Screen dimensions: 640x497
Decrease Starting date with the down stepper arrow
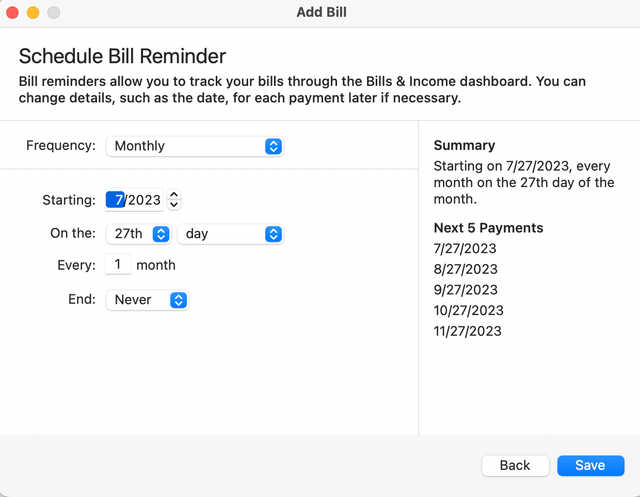(x=174, y=205)
